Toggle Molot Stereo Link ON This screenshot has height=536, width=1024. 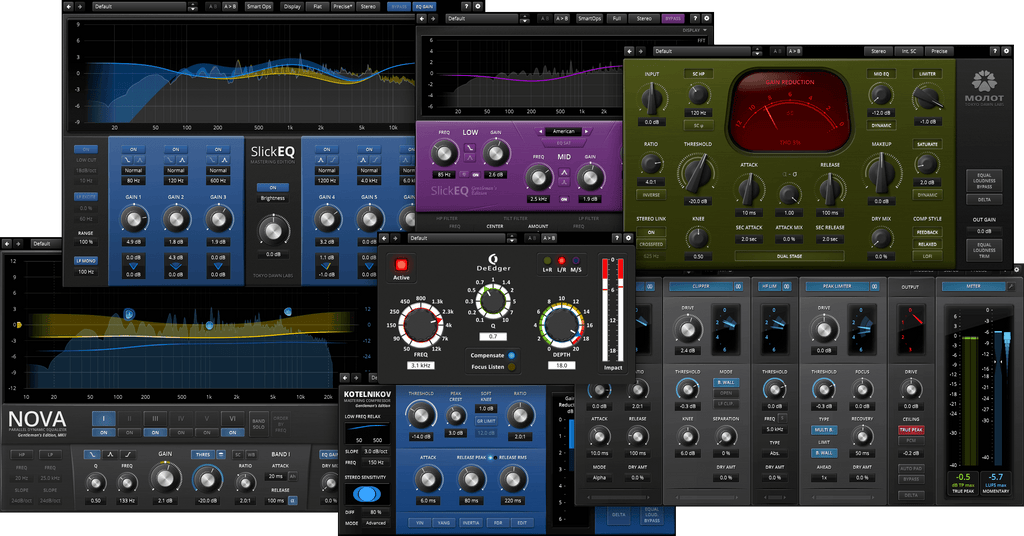click(x=651, y=232)
